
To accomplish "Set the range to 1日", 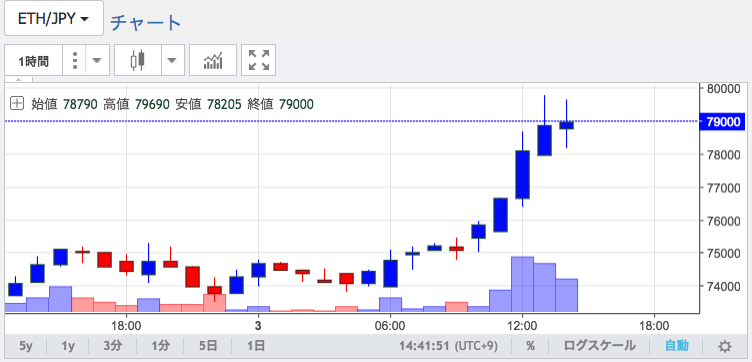I will (x=255, y=346).
